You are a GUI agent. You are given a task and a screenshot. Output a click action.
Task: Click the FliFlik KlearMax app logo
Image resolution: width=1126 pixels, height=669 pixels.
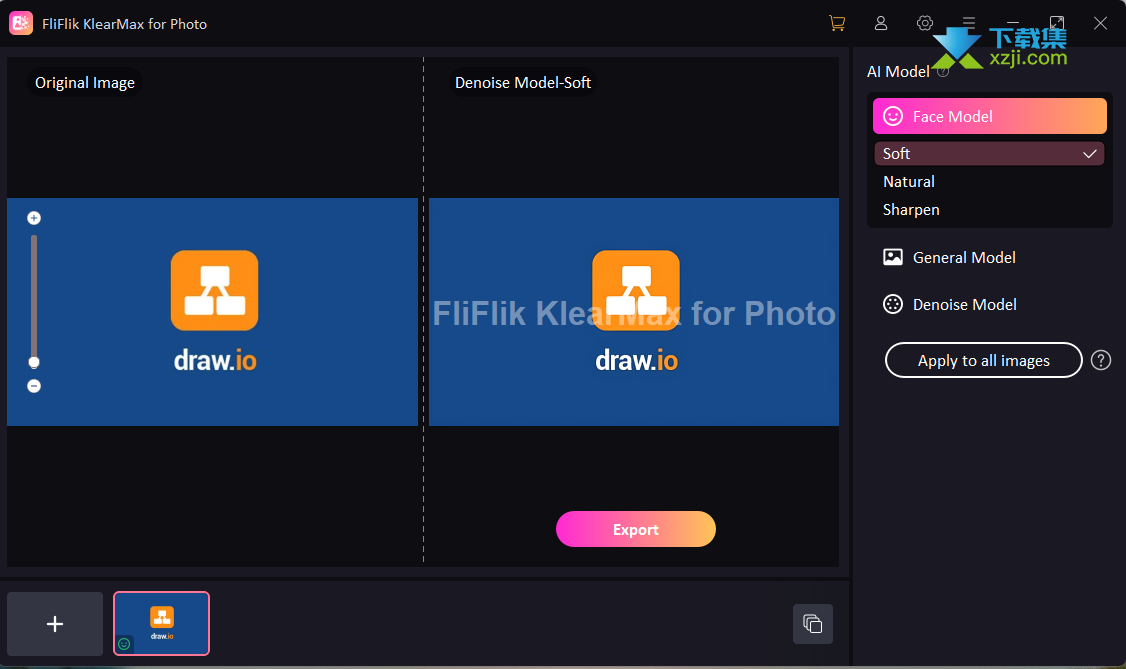point(21,24)
